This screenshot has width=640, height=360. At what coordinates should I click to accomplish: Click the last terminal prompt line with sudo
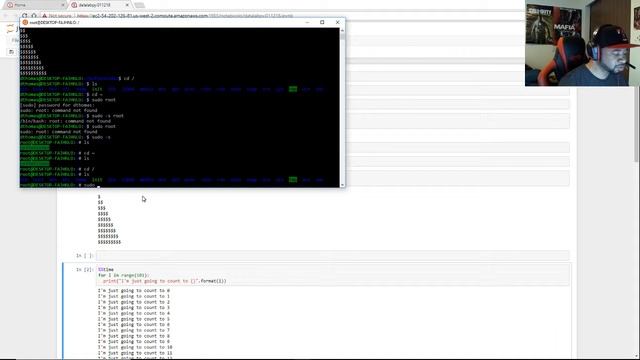click(x=60, y=185)
